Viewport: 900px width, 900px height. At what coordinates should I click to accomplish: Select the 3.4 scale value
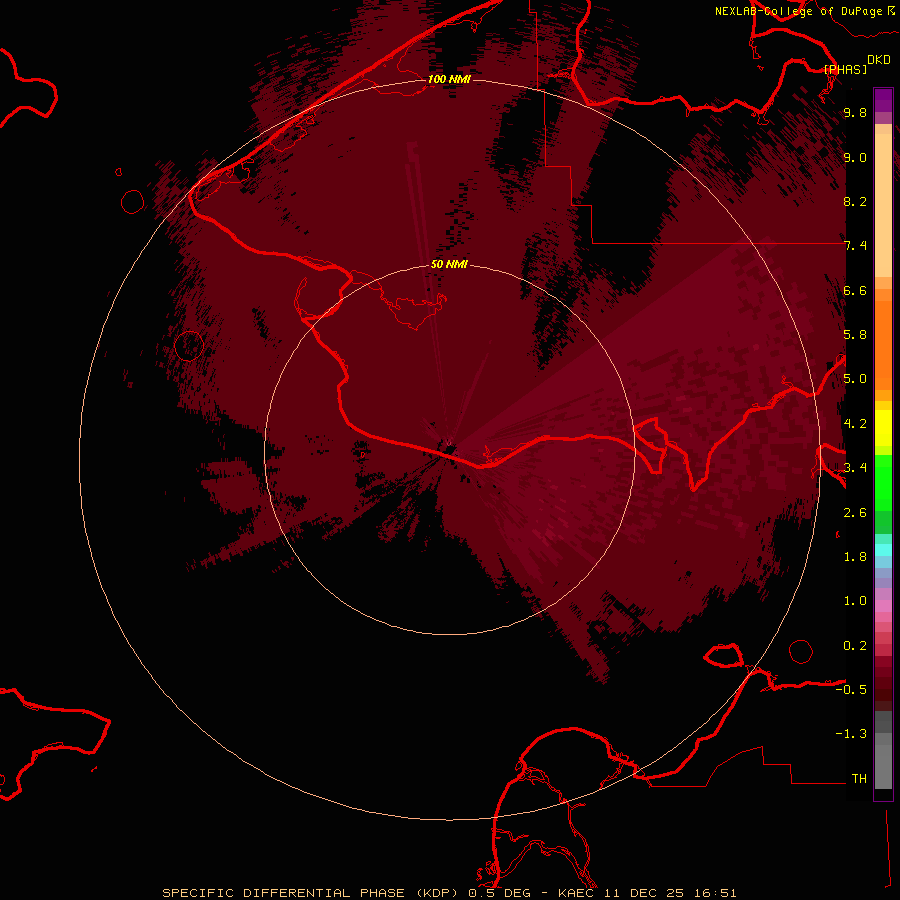855,468
